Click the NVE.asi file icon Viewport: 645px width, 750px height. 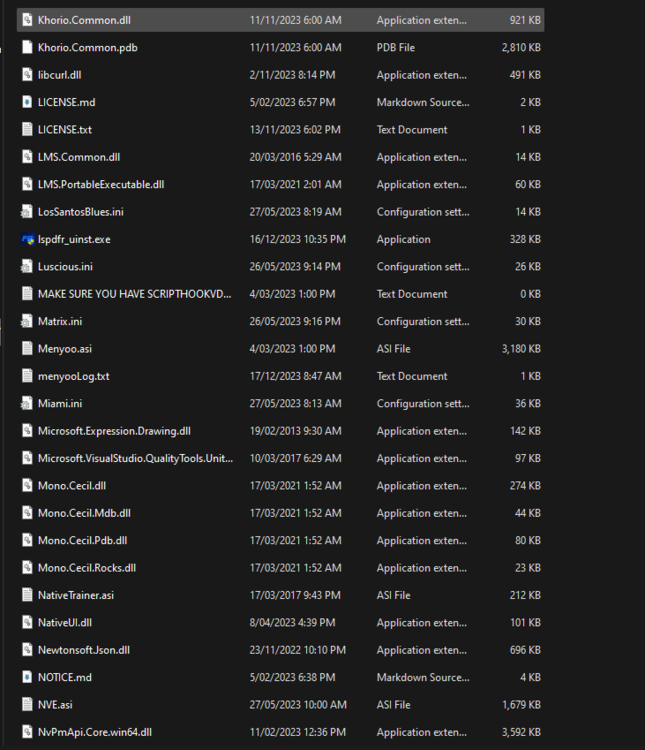click(x=27, y=705)
